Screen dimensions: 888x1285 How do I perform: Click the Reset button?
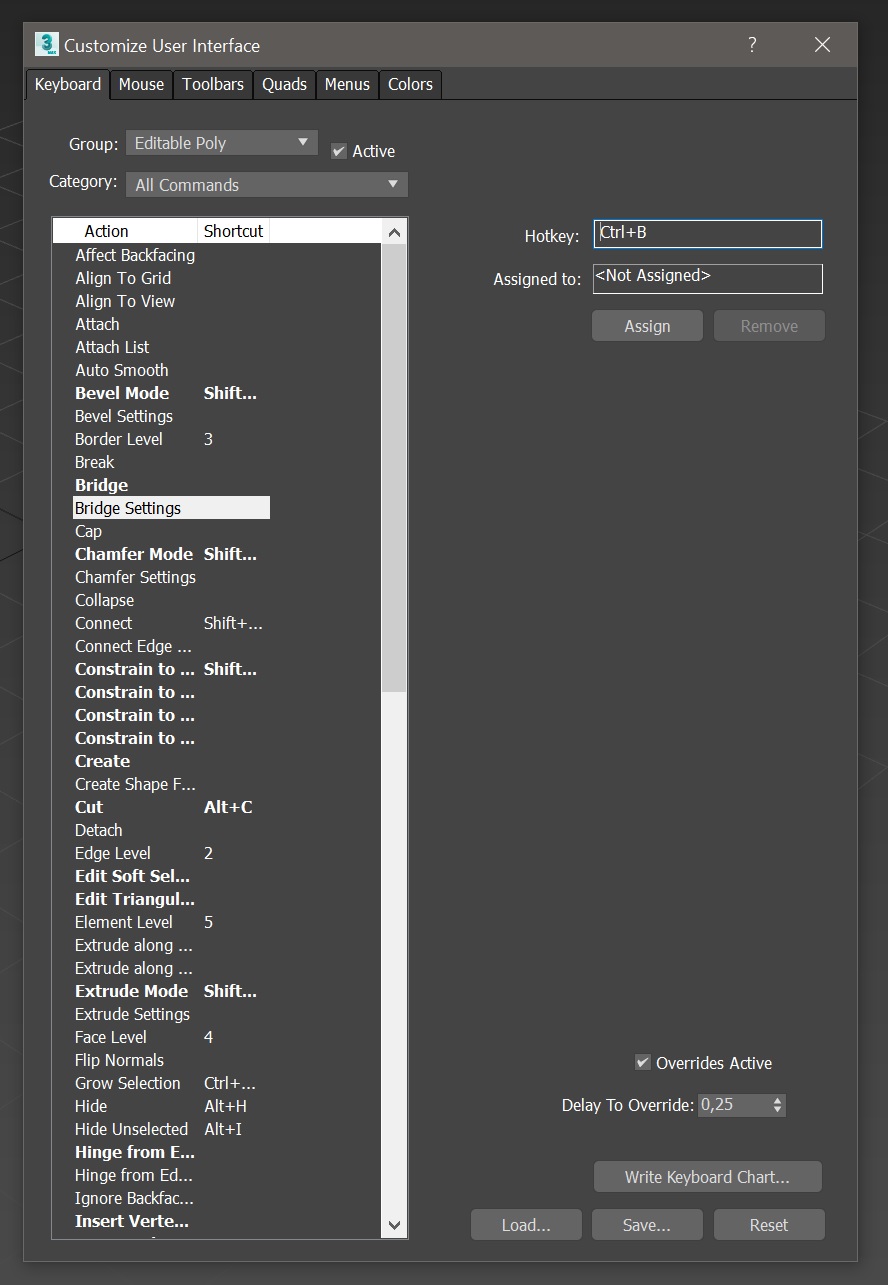tap(769, 1225)
